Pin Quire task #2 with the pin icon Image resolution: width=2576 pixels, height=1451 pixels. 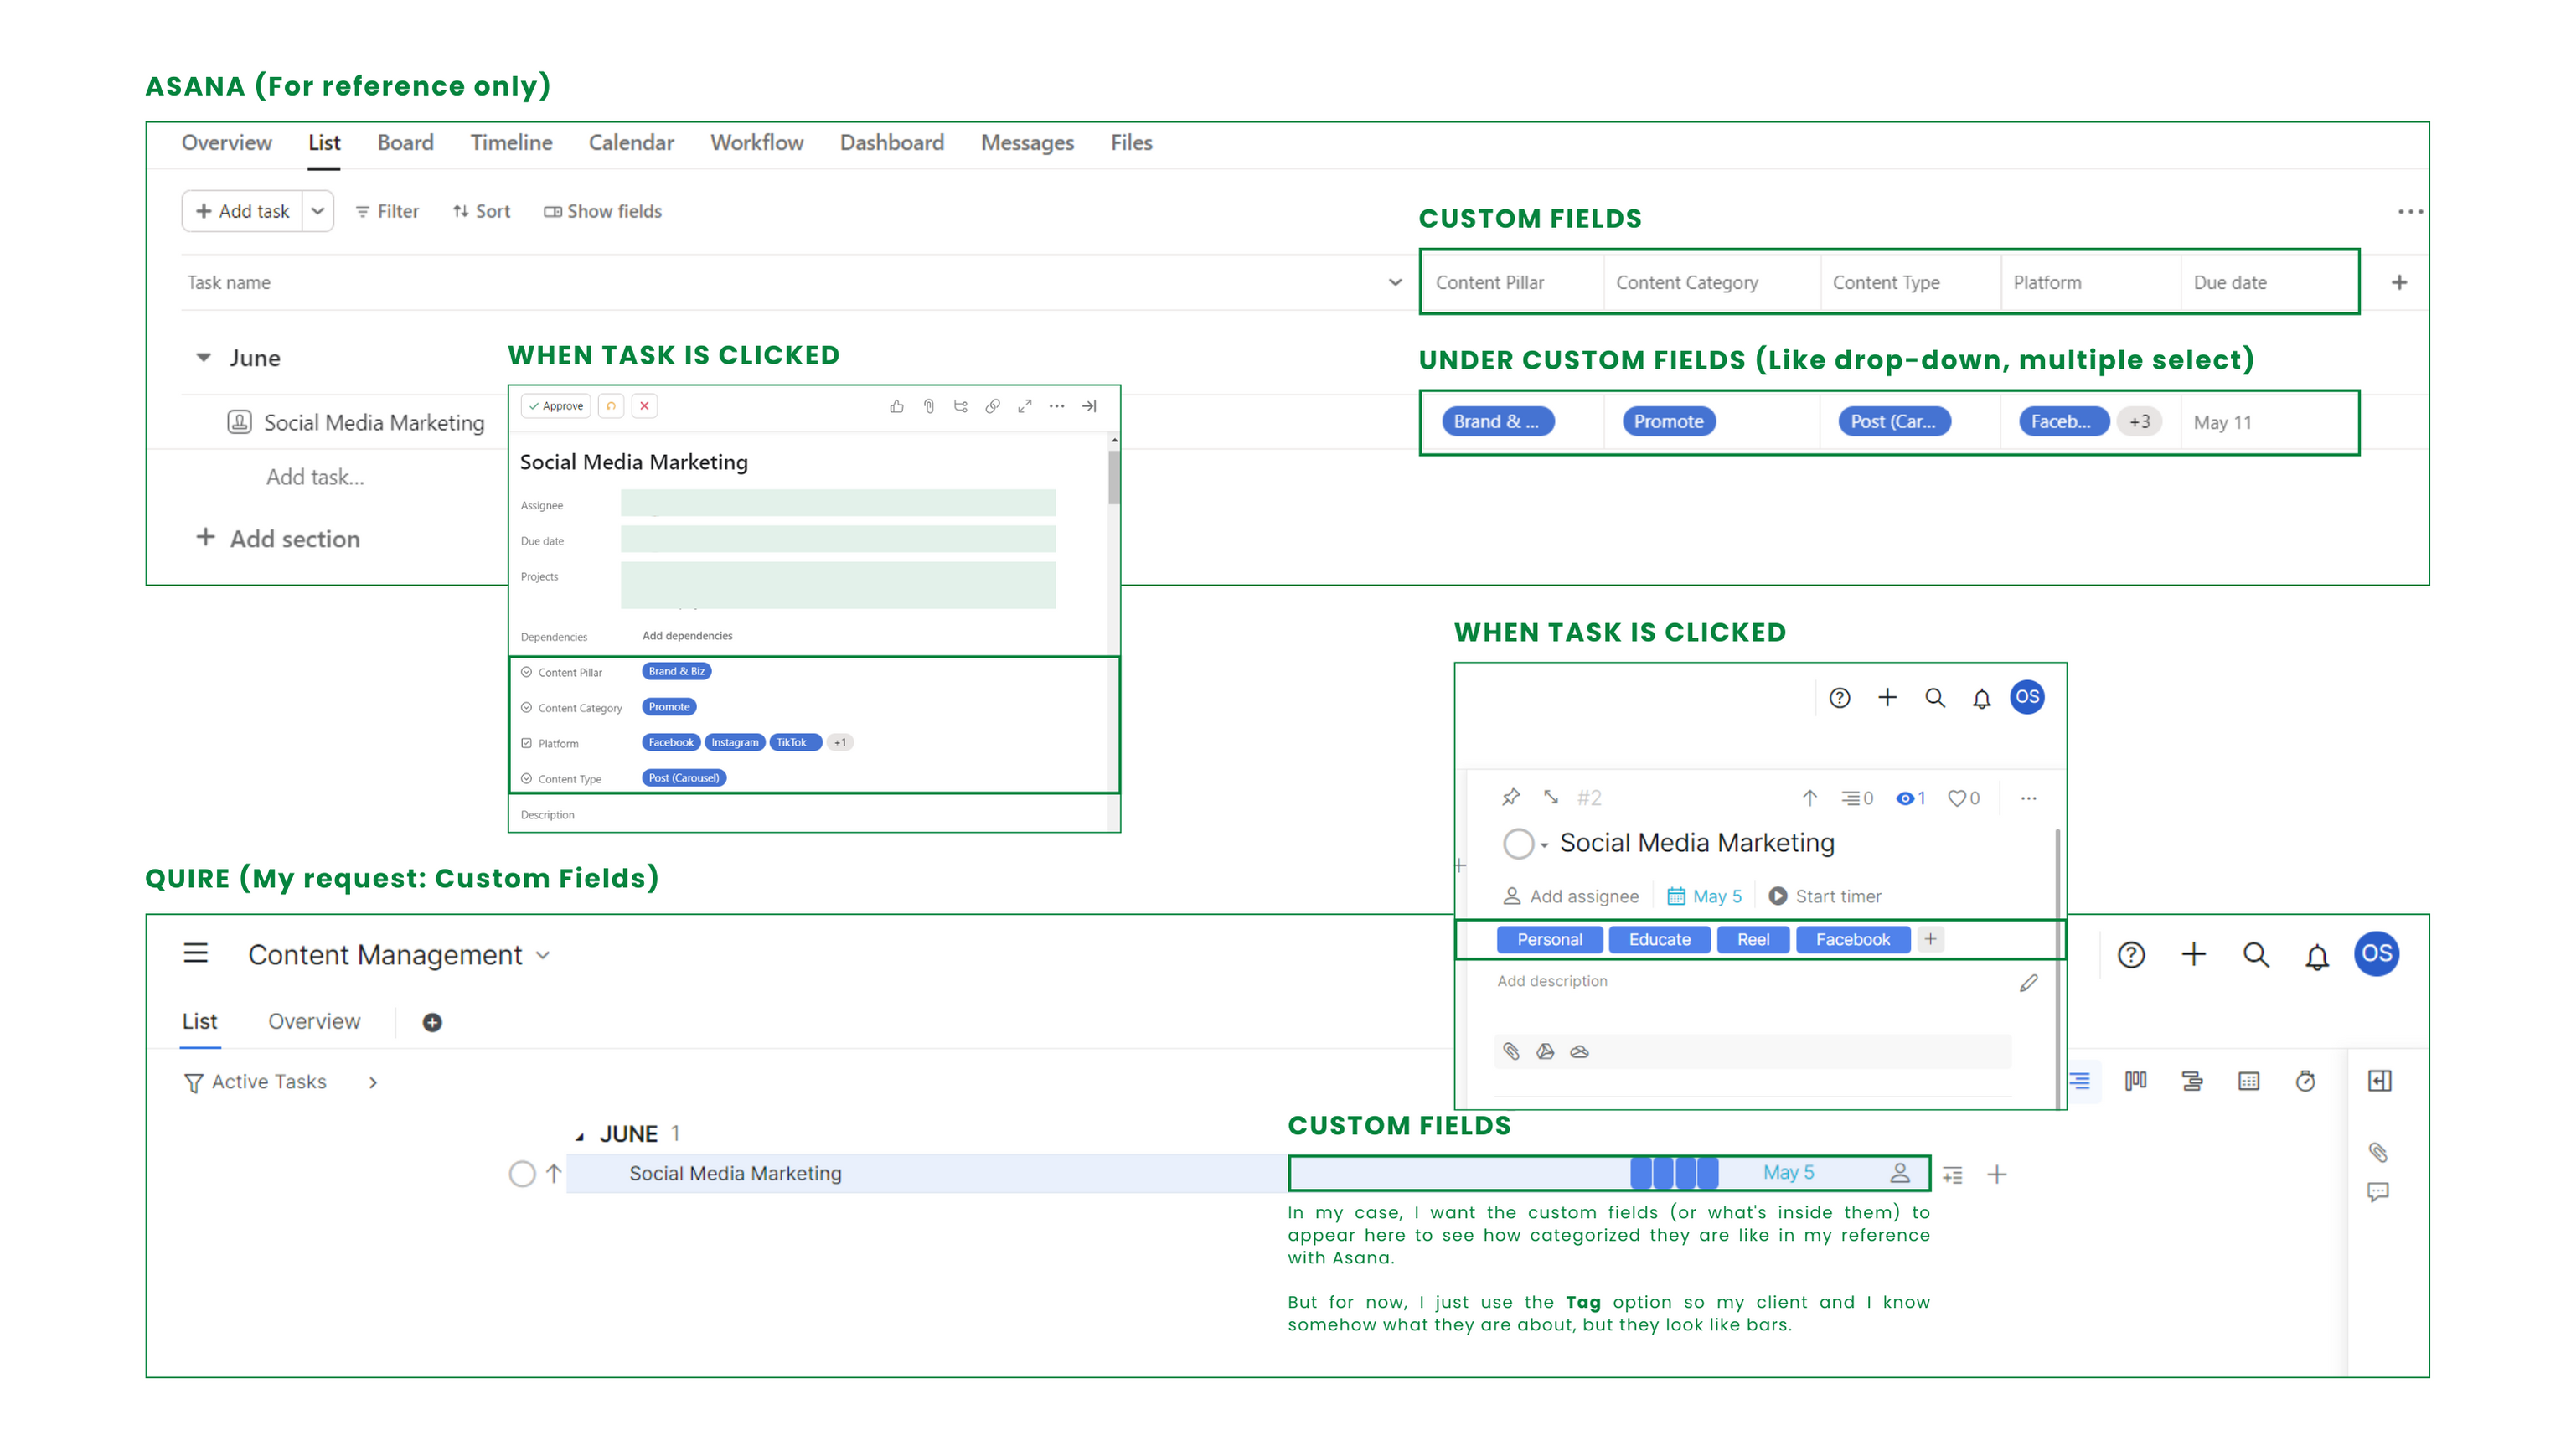click(1510, 797)
